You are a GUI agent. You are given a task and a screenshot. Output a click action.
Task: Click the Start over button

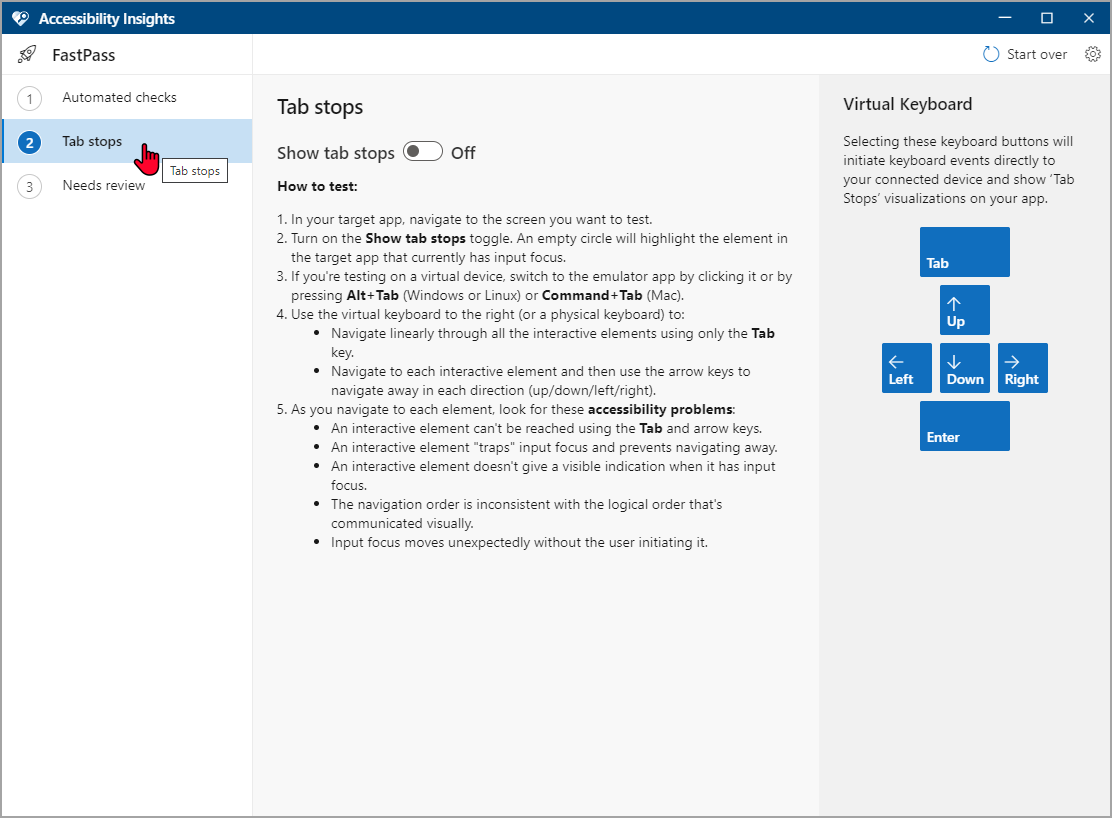click(1025, 54)
